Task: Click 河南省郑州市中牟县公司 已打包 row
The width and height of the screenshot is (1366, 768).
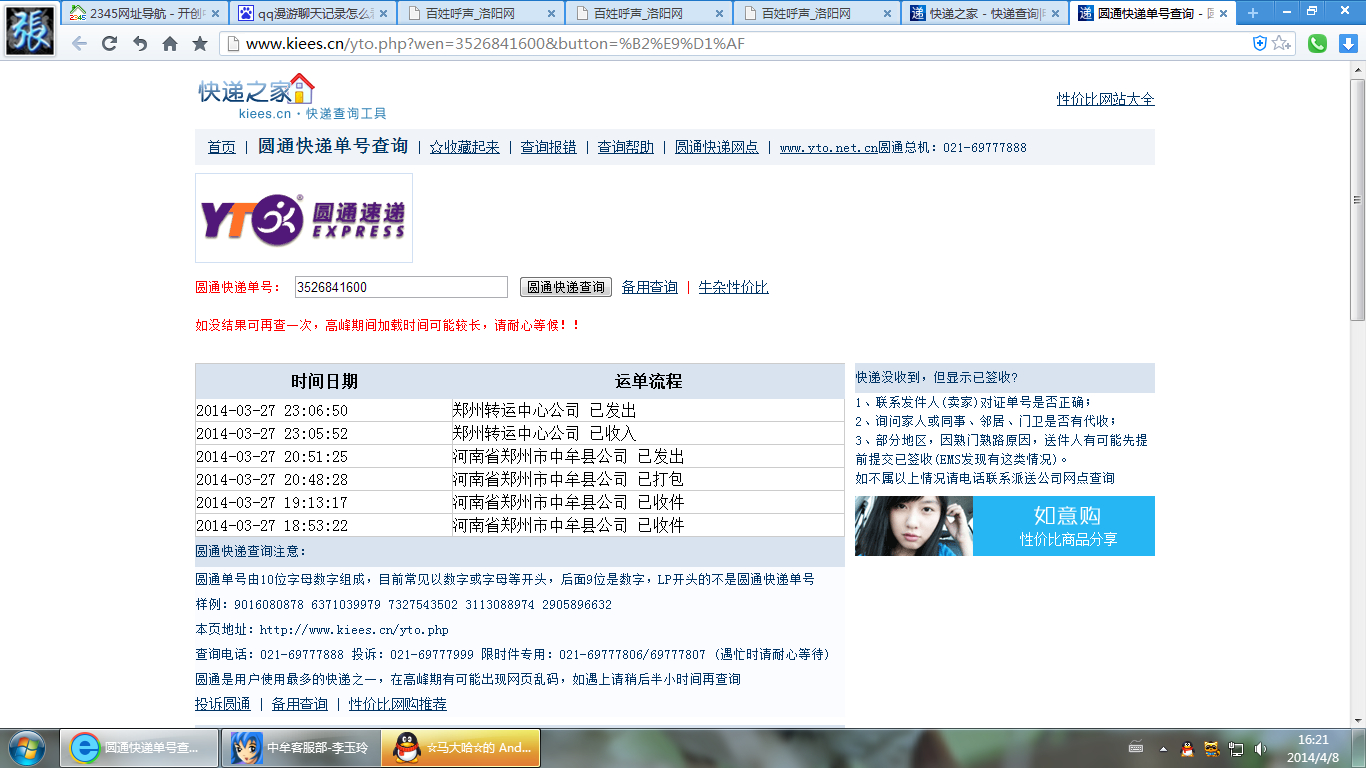Action: [520, 480]
